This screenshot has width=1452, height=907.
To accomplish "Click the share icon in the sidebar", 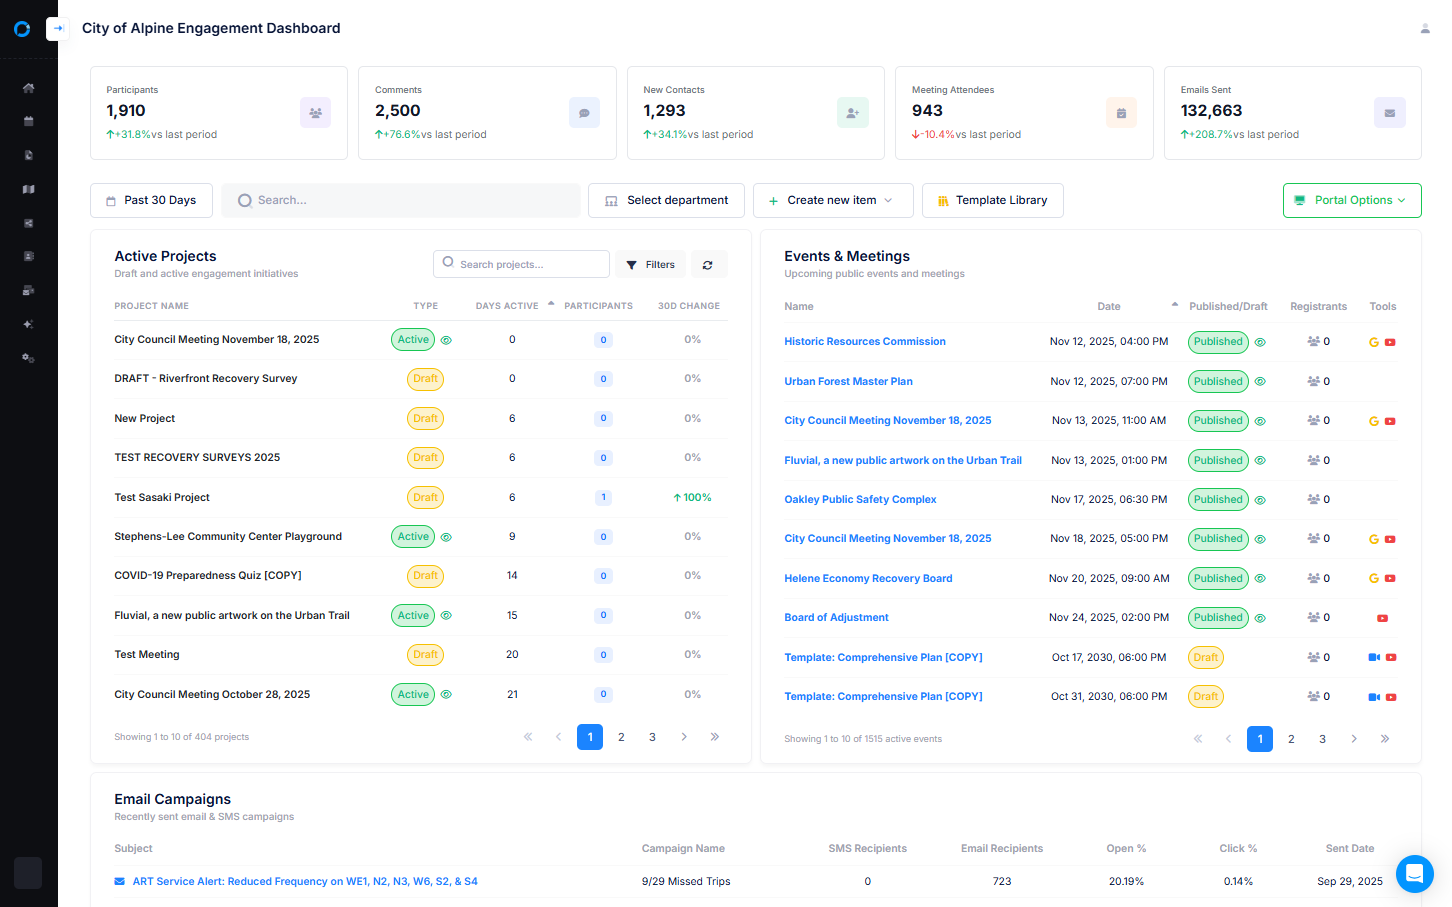I will click(28, 222).
